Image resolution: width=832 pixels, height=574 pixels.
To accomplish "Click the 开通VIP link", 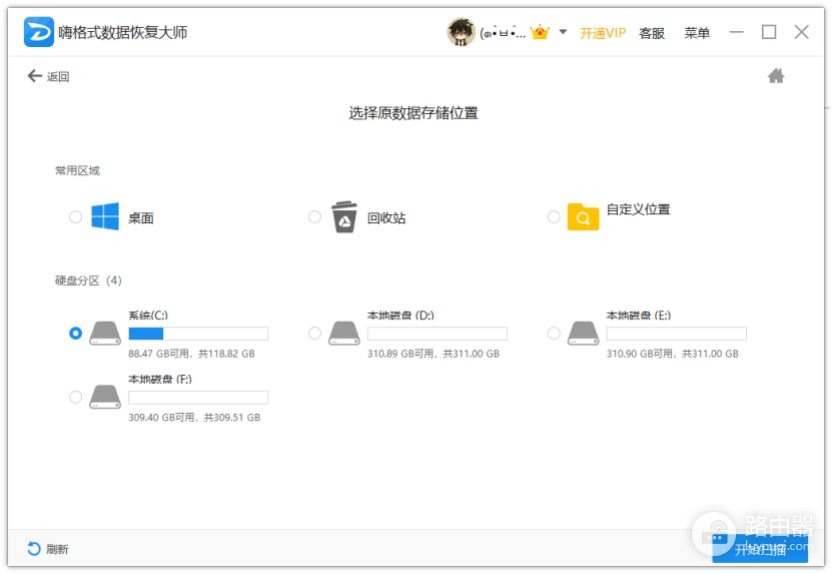I will [x=602, y=33].
